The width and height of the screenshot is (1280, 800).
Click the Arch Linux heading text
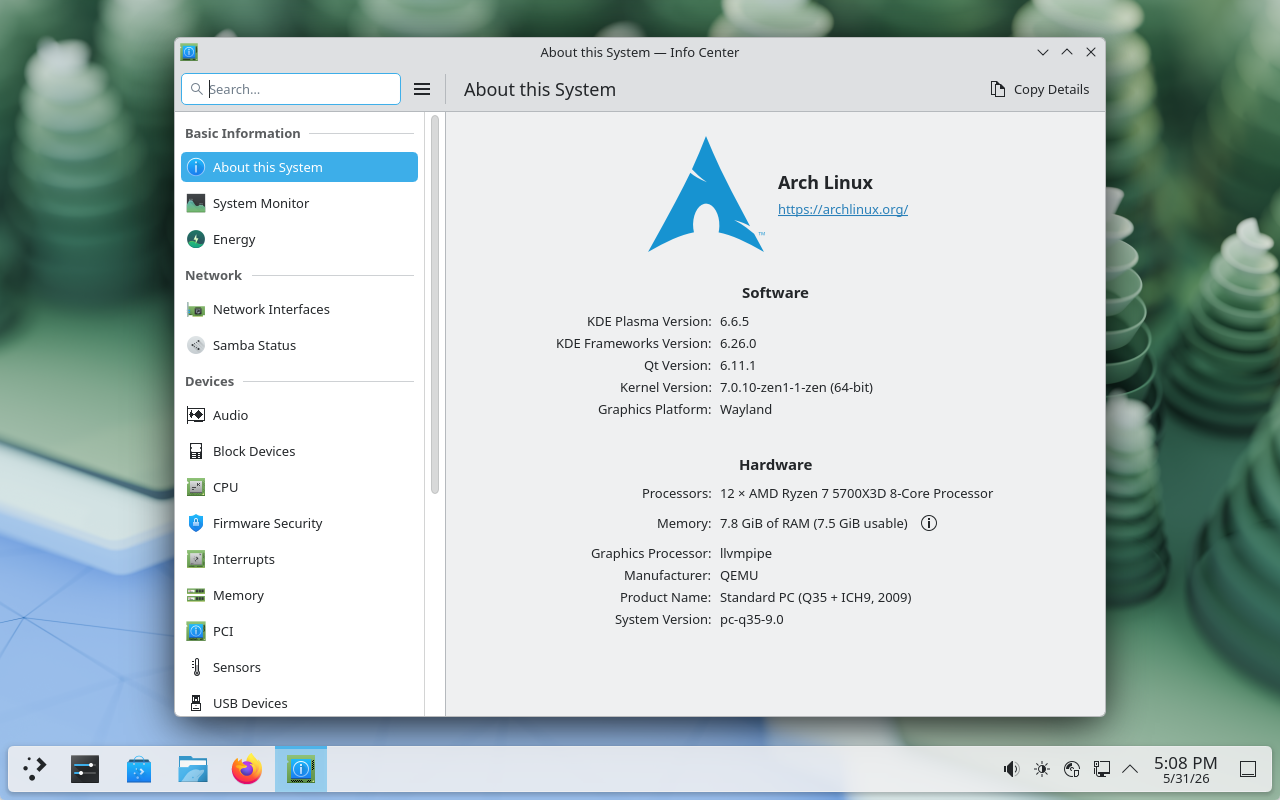825,182
